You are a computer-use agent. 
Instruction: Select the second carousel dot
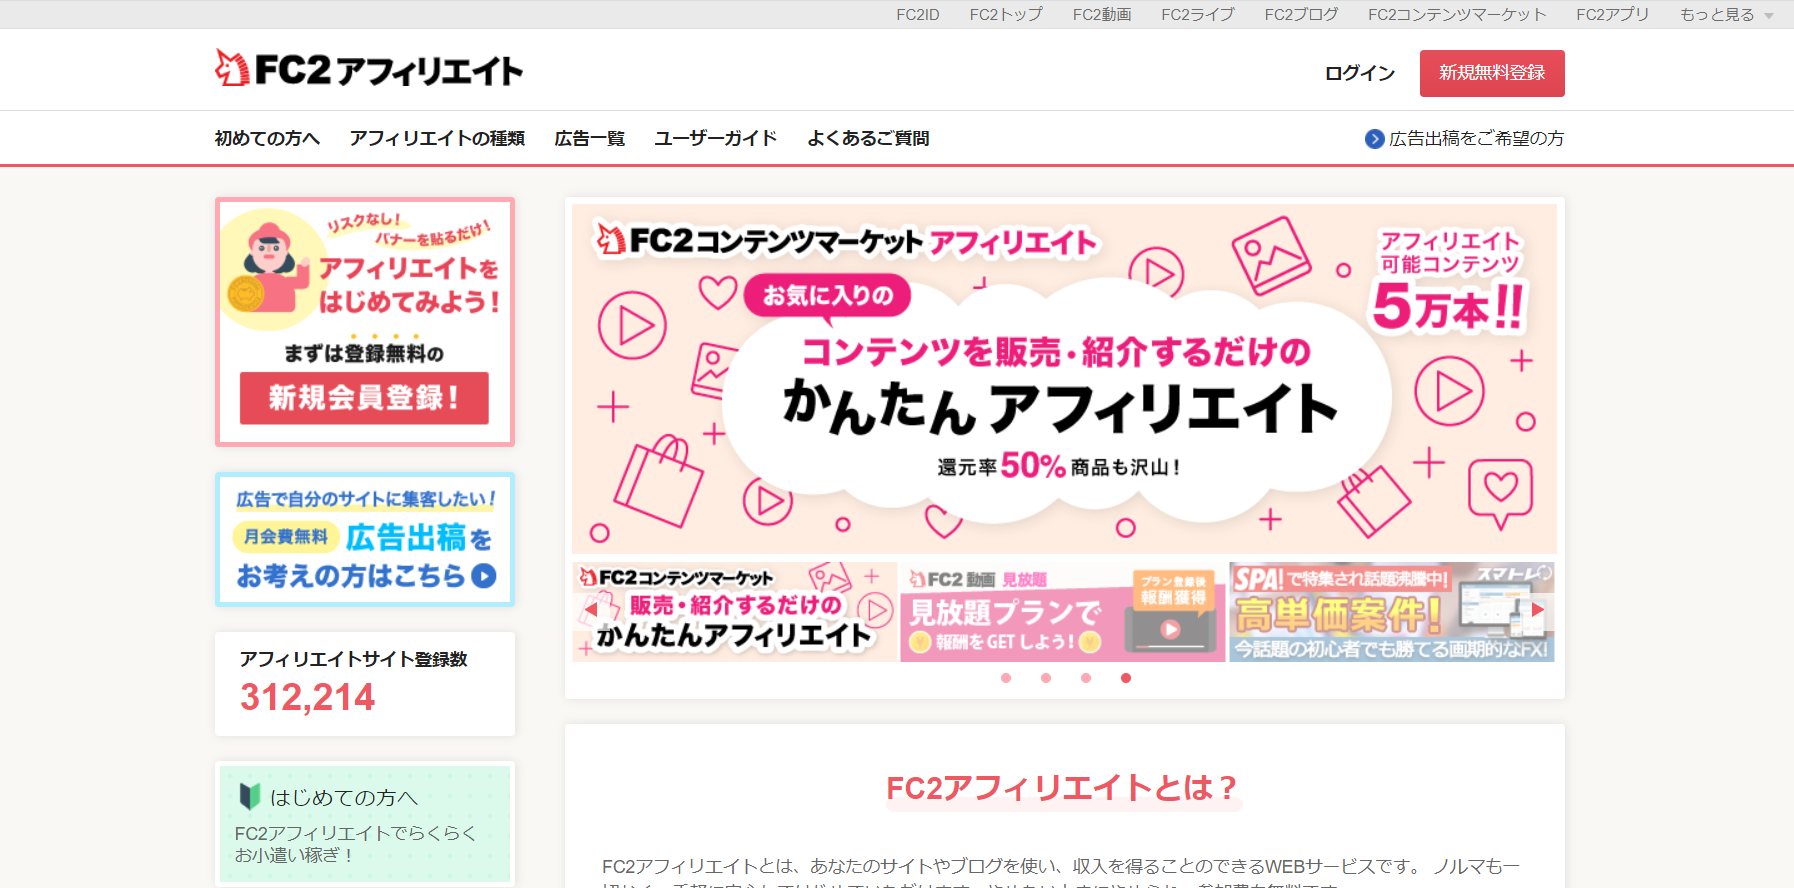[x=1046, y=678]
